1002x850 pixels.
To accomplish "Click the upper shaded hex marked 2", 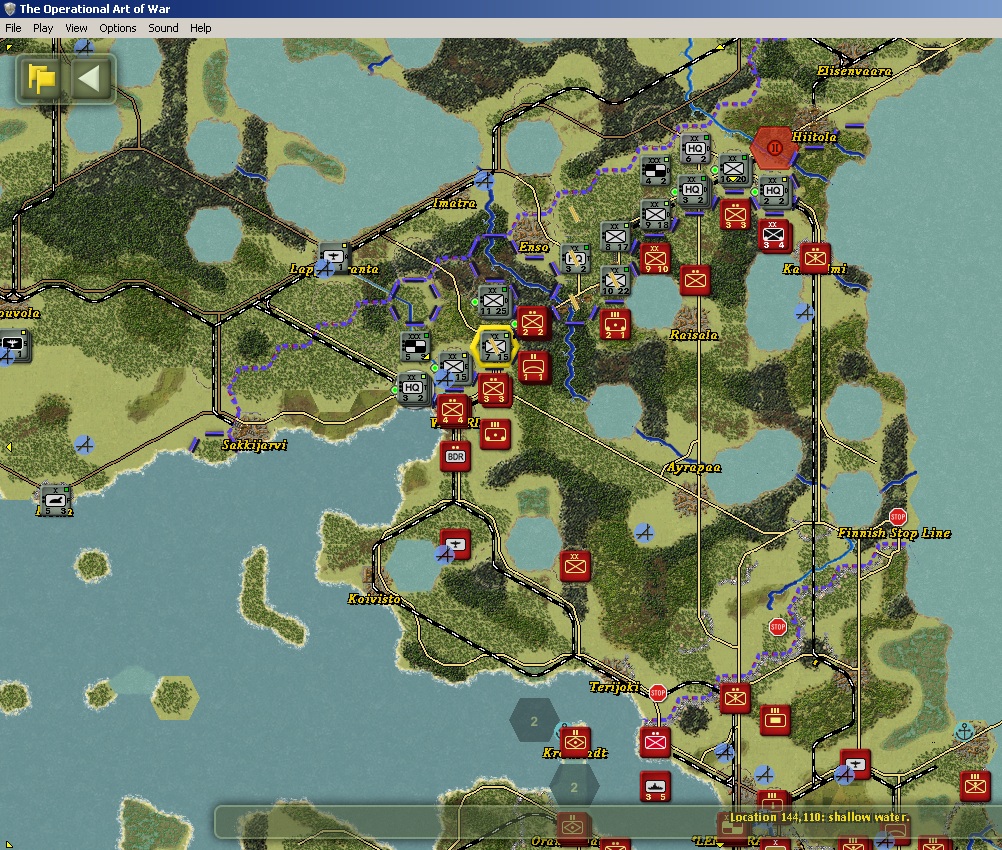I will 534,721.
